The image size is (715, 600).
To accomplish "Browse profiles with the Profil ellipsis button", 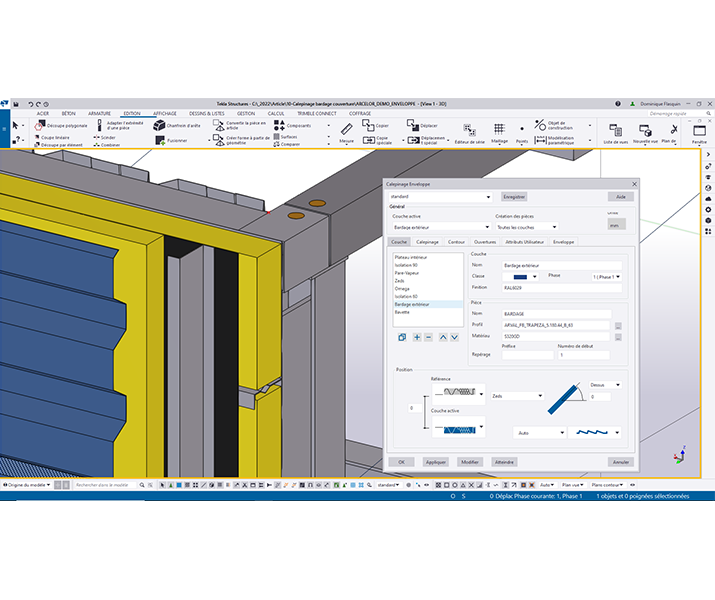I will tap(618, 325).
